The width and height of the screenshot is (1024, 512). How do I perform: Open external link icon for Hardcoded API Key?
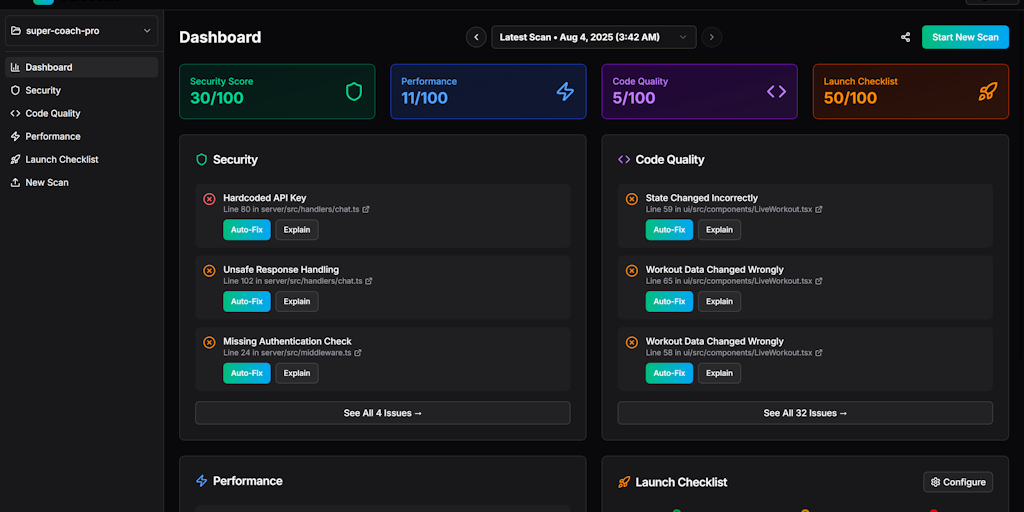coord(366,210)
